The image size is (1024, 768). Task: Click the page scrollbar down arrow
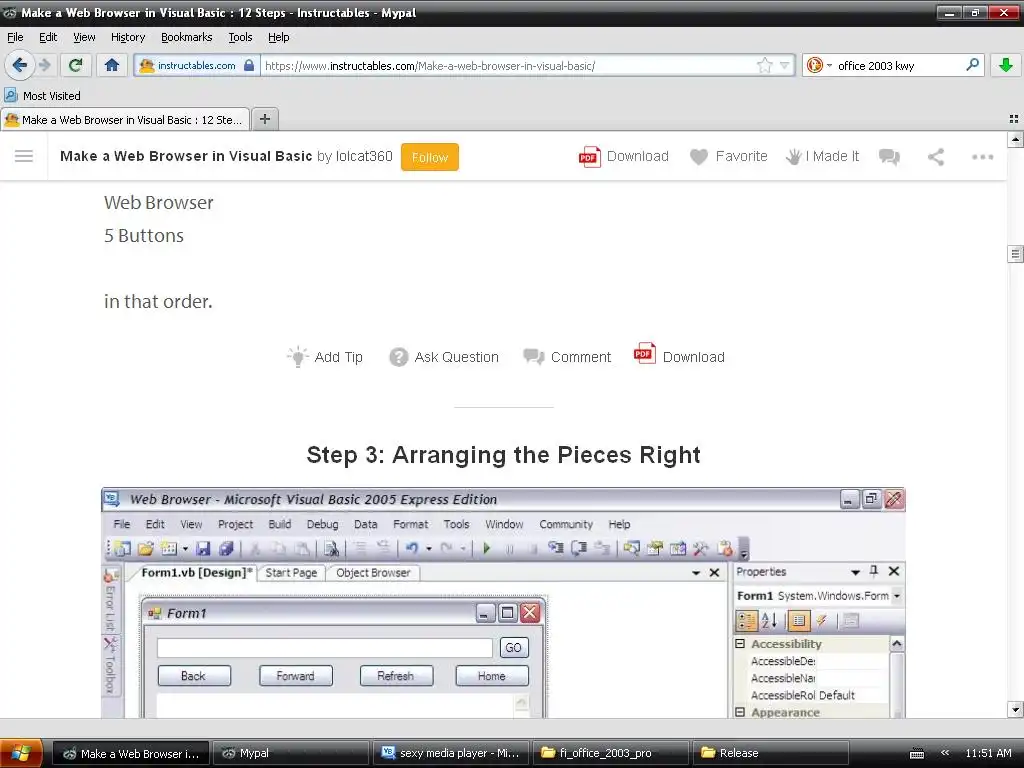1016,710
